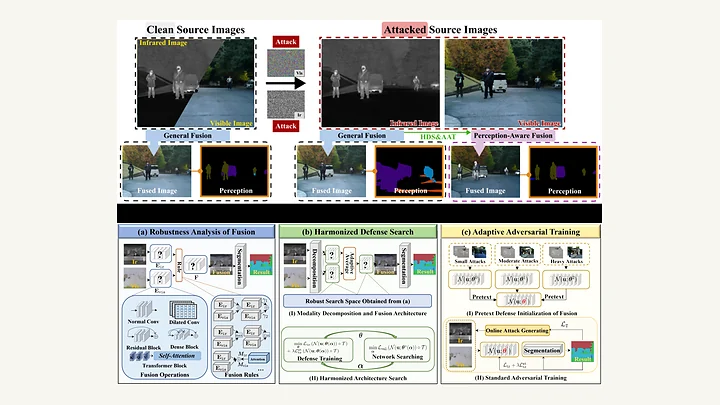Click "(I) Modality Decomposition and Fusion Architecture" caption

point(358,314)
